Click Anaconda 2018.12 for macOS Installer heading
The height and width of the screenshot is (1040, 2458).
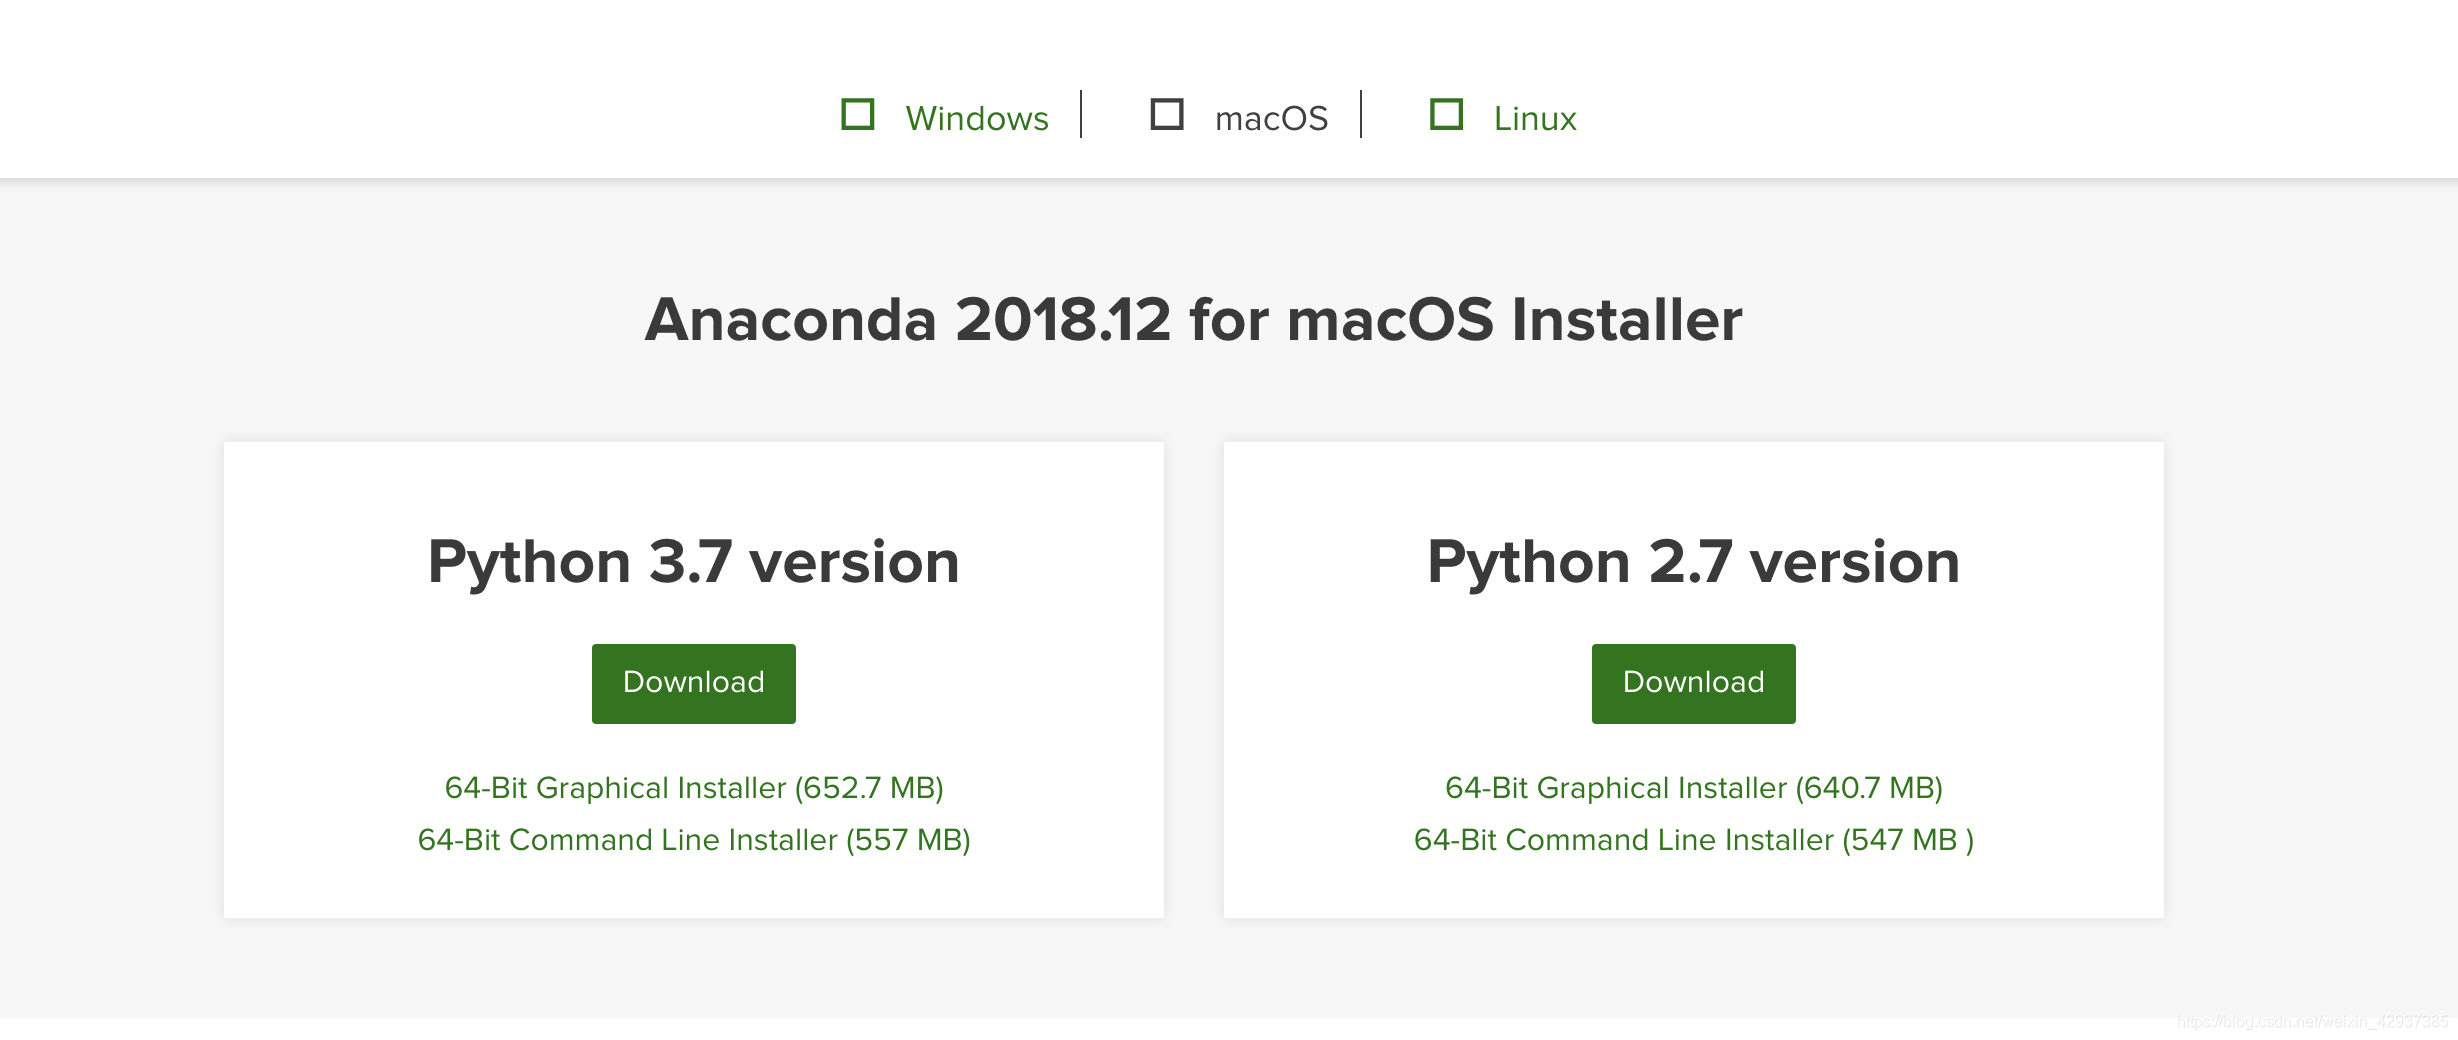click(1194, 320)
